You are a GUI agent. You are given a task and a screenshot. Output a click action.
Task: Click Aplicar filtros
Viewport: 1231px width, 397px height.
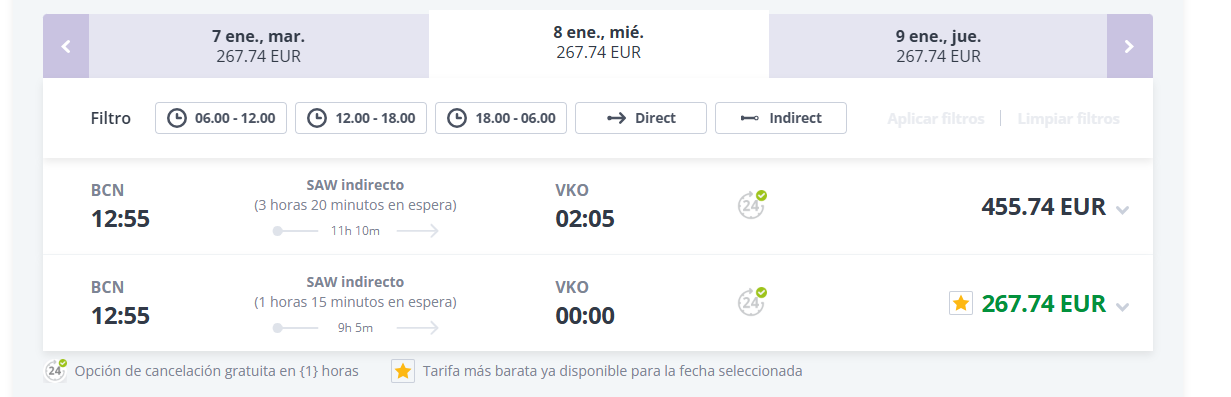pos(936,118)
